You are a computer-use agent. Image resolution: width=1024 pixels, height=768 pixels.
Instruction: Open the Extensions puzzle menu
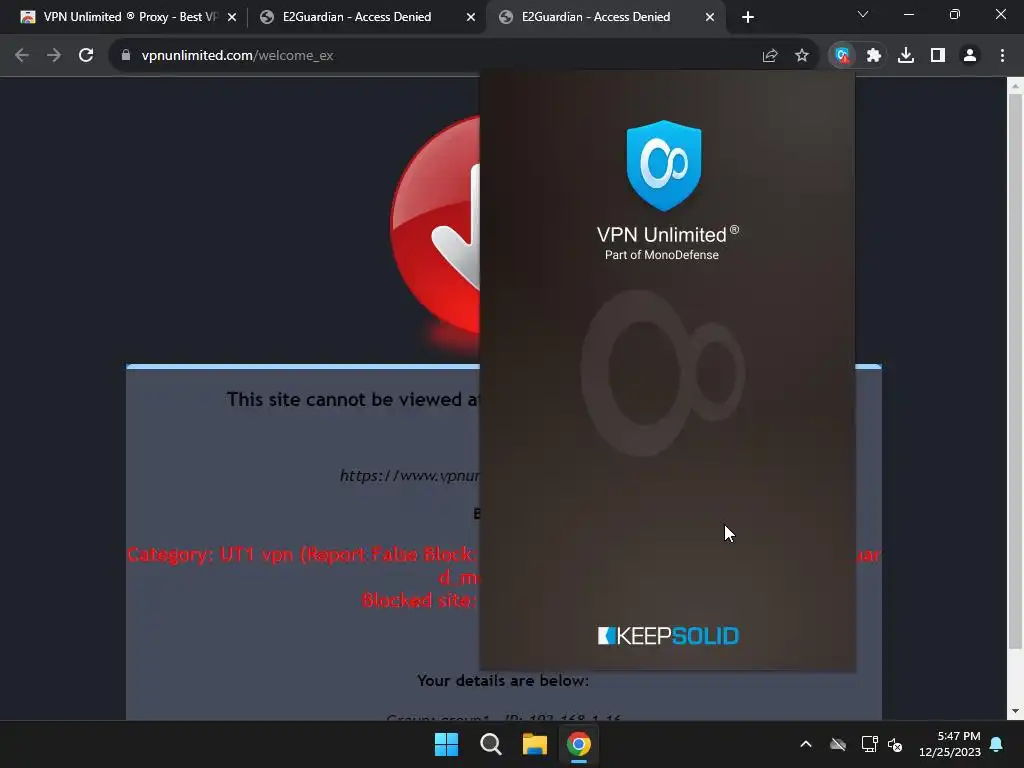pos(874,56)
